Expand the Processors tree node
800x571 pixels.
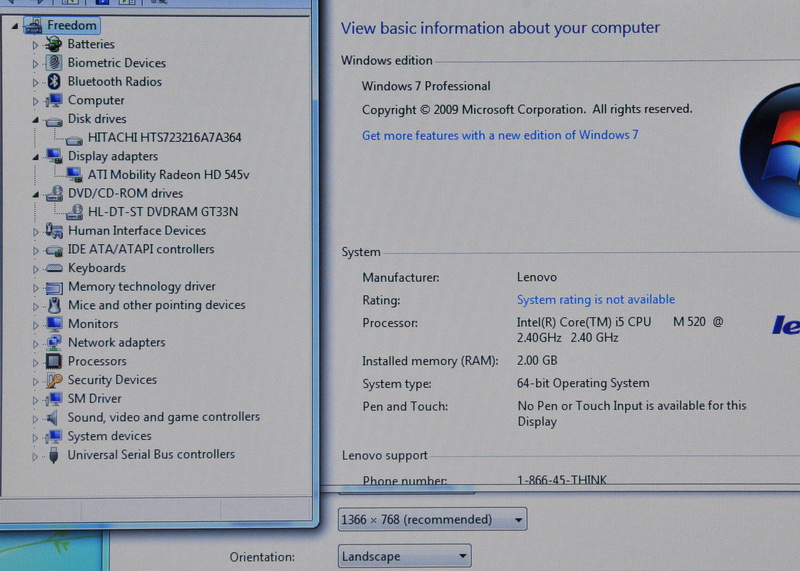tap(36, 362)
